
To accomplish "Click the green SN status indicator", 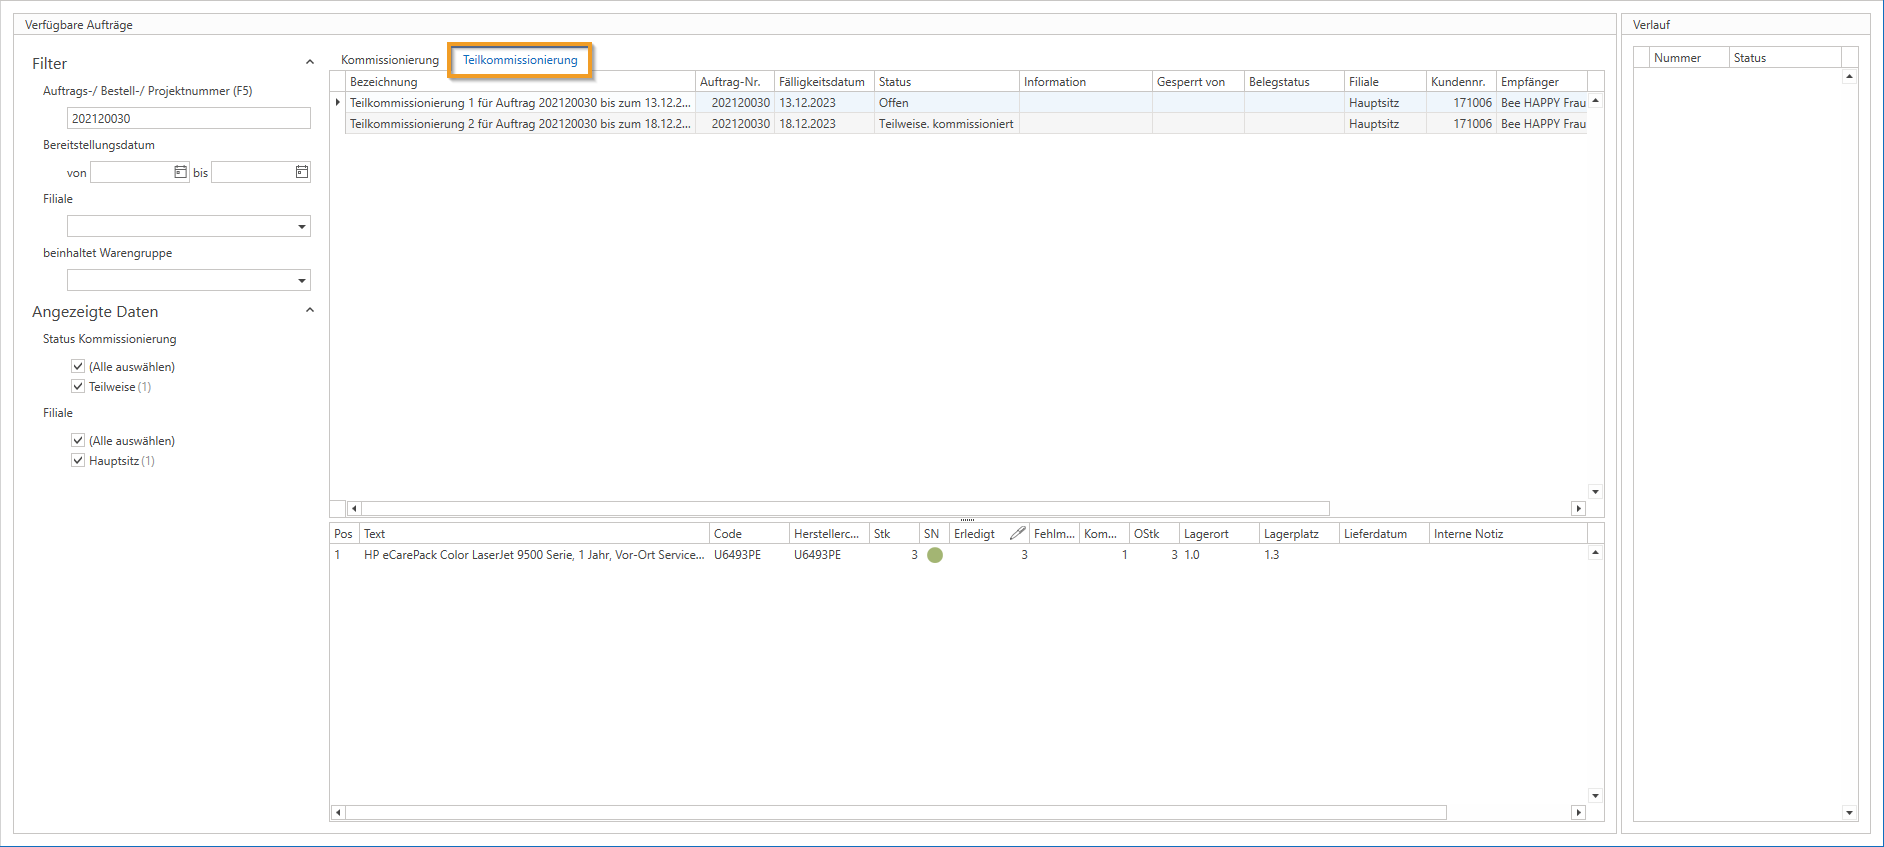I will [x=935, y=555].
